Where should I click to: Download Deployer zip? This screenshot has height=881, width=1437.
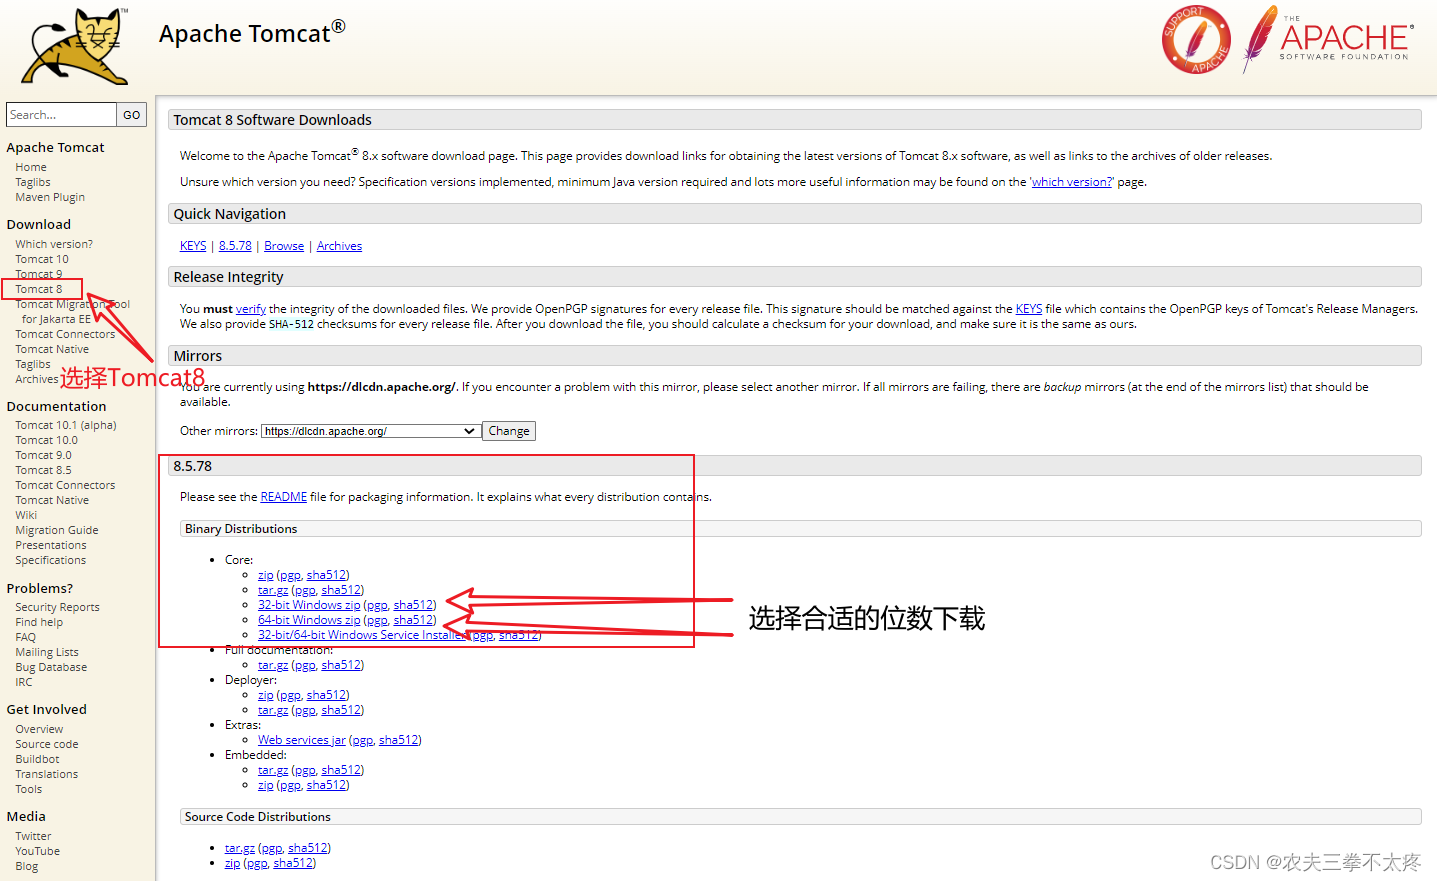(265, 695)
